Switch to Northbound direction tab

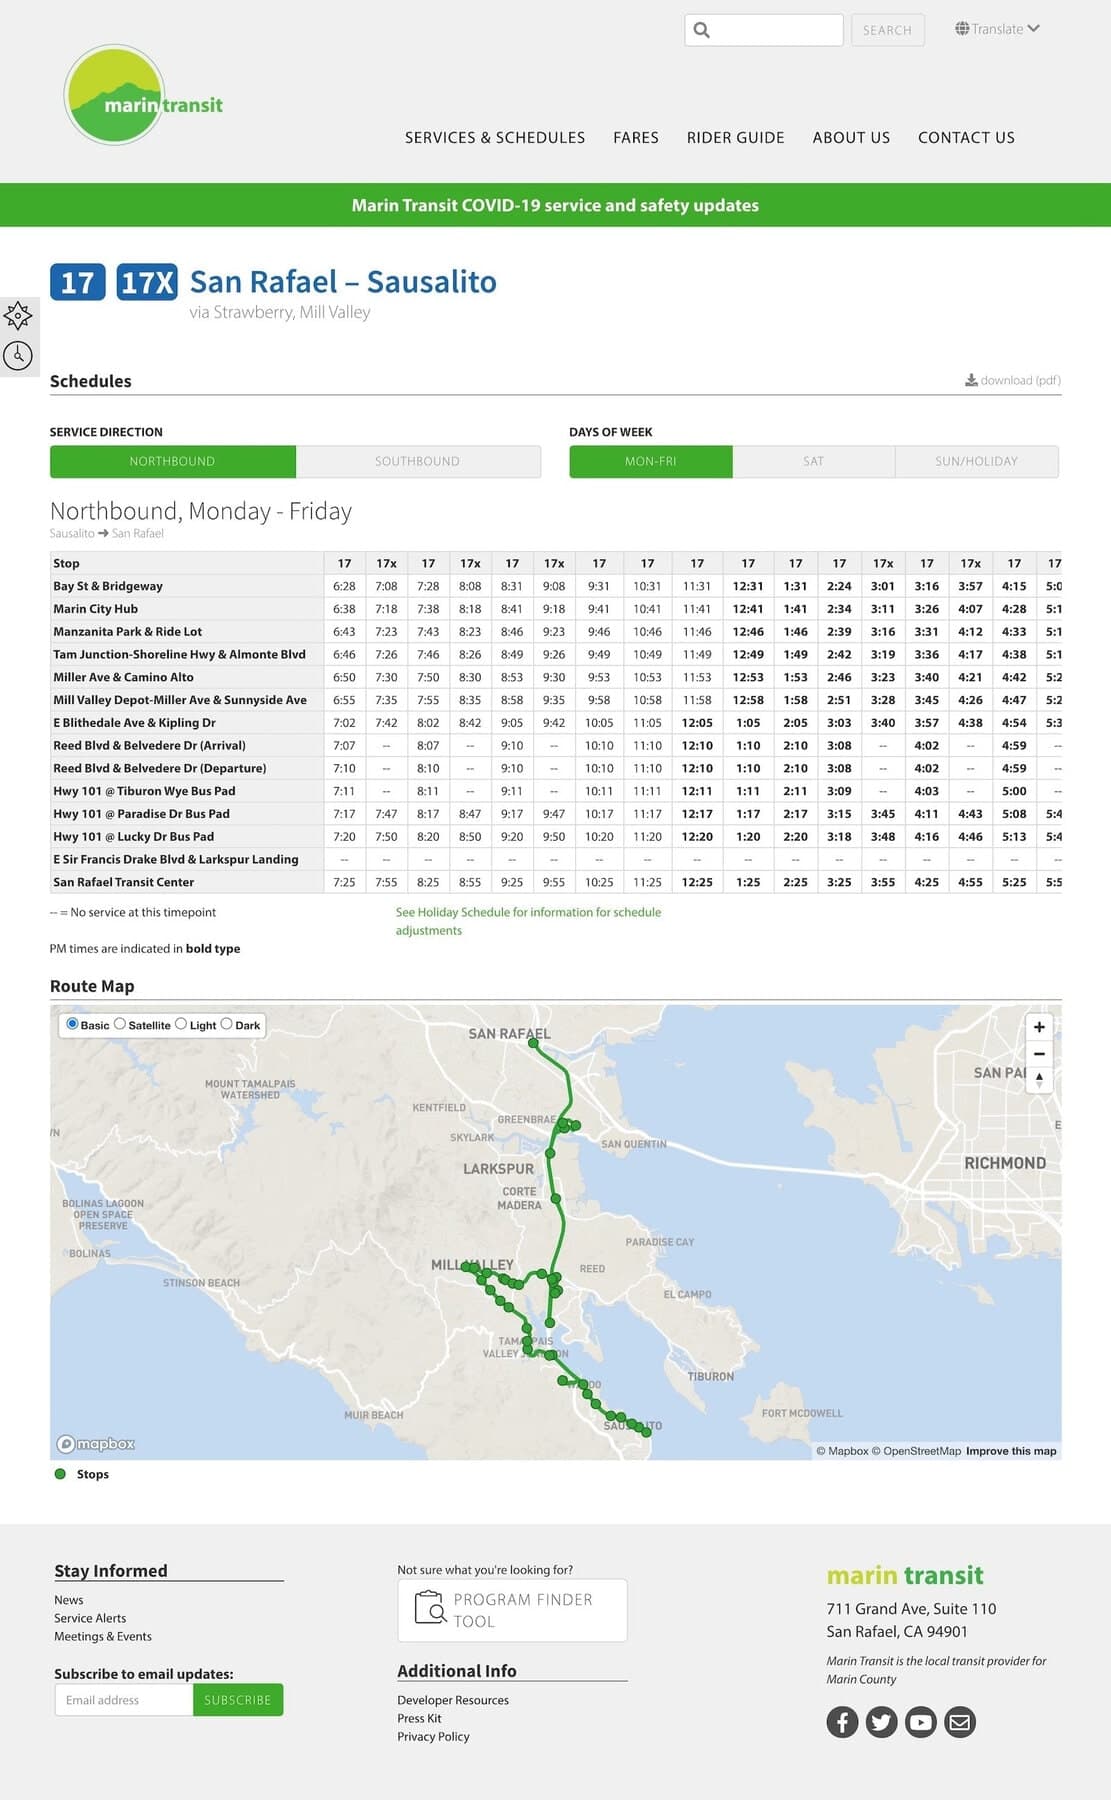coord(172,461)
